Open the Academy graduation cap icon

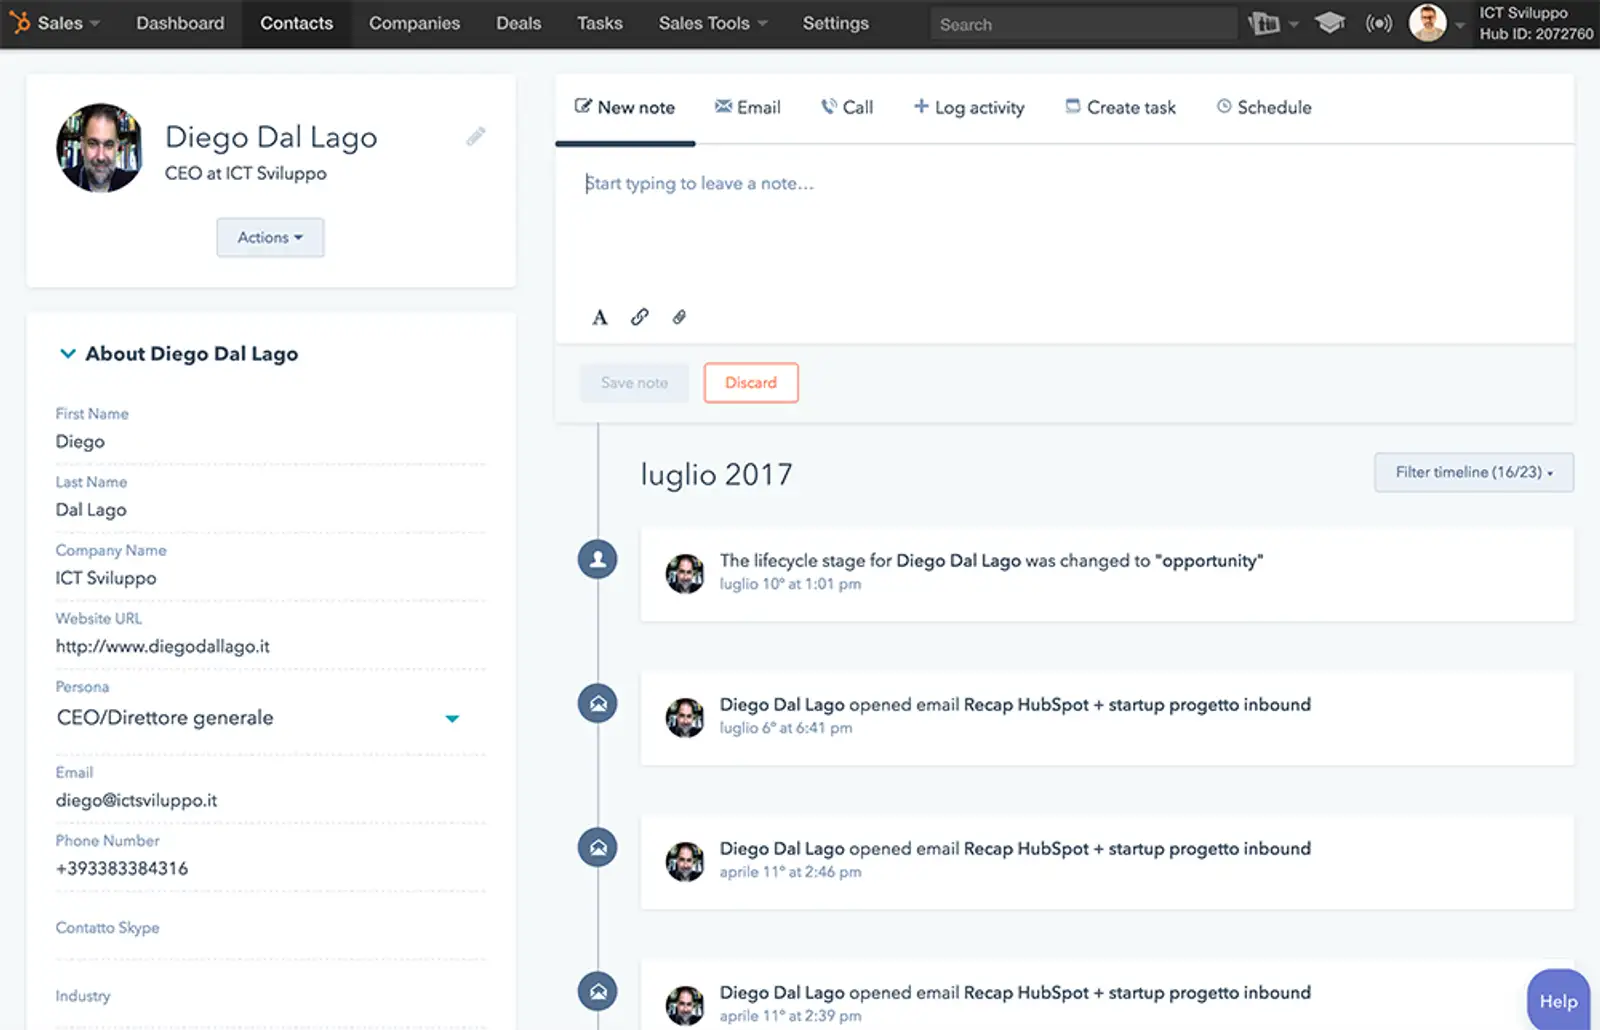(1329, 23)
